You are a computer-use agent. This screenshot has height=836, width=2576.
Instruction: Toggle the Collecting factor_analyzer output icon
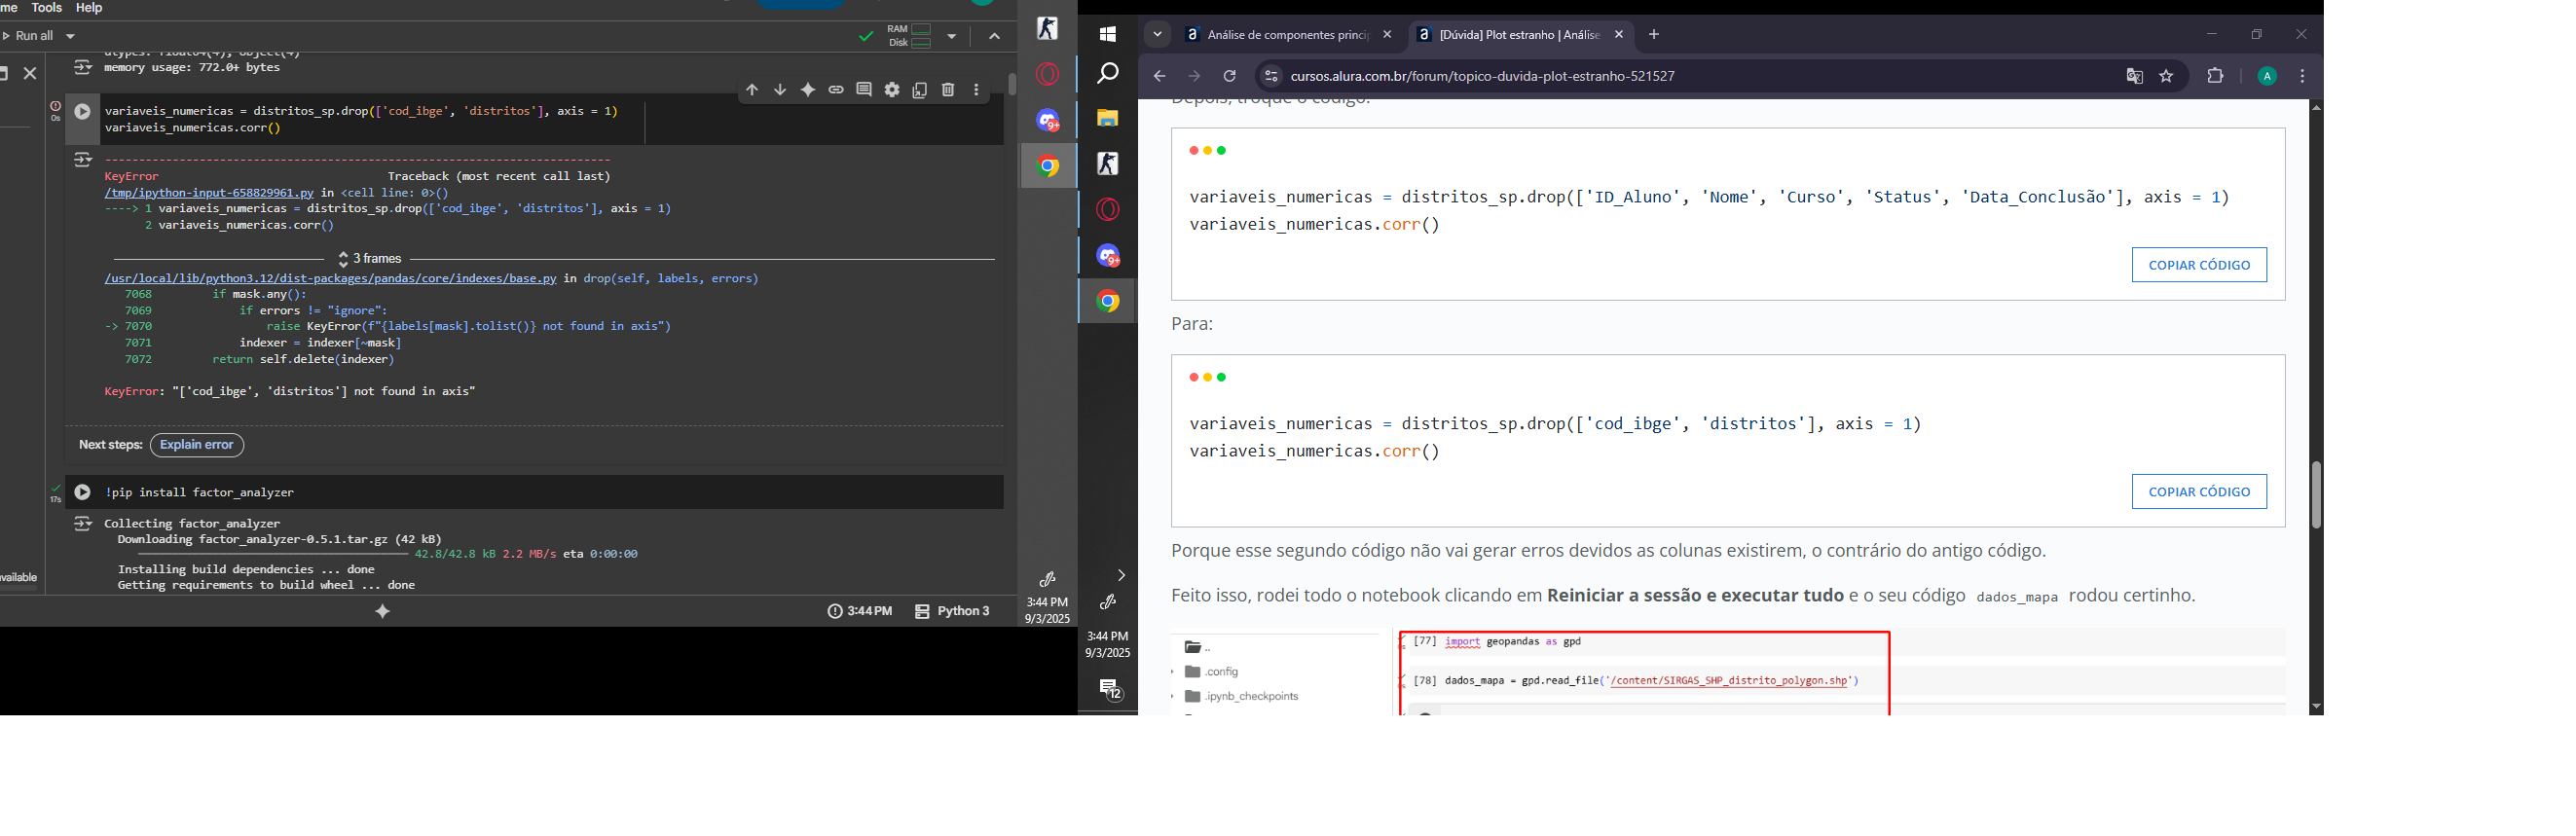83,524
